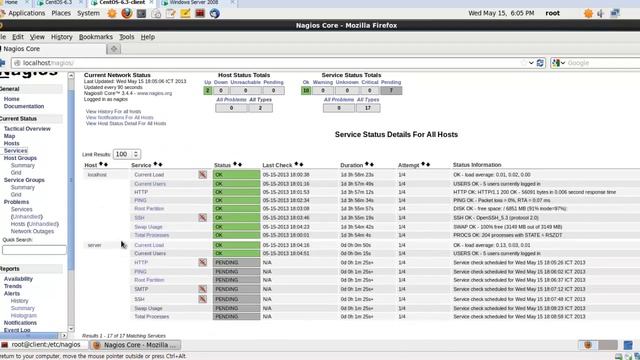Adjust the Limit Results stepper
Image resolution: width=640 pixels, height=360 pixels.
[136, 154]
